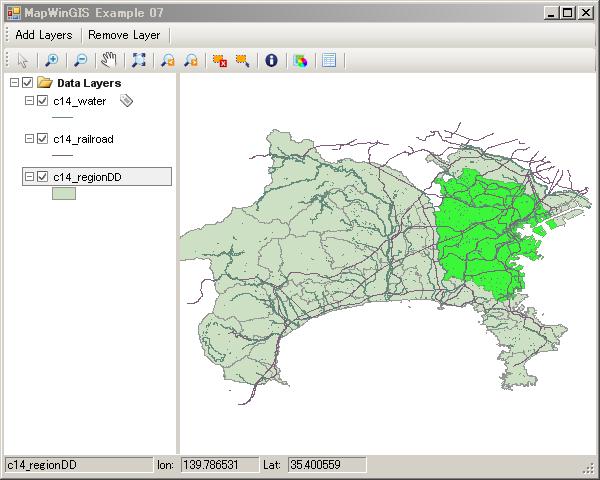Viewport: 600px width, 480px height.
Task: Activate the Zoom In tool
Action: [x=51, y=60]
